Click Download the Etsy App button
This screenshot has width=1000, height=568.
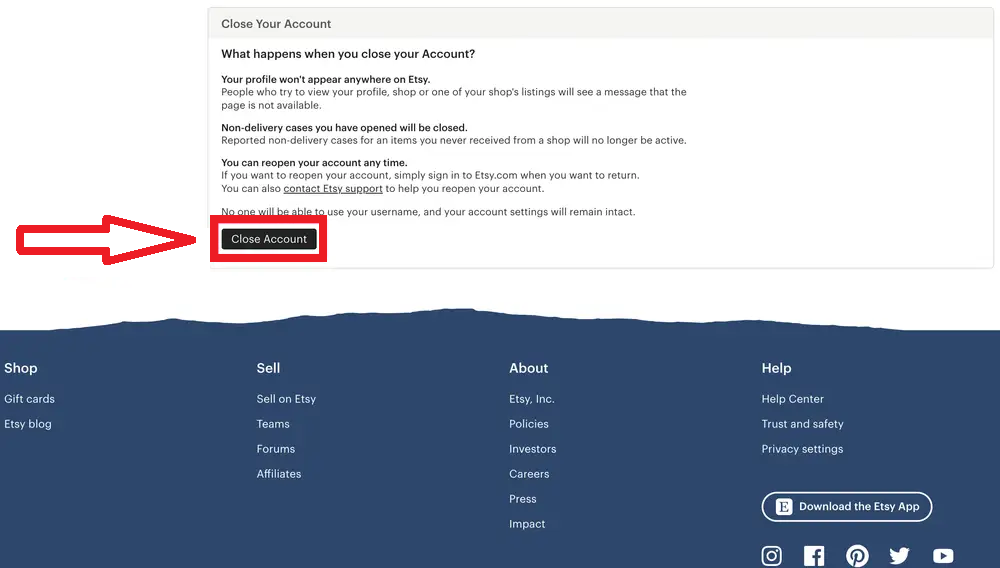(847, 507)
